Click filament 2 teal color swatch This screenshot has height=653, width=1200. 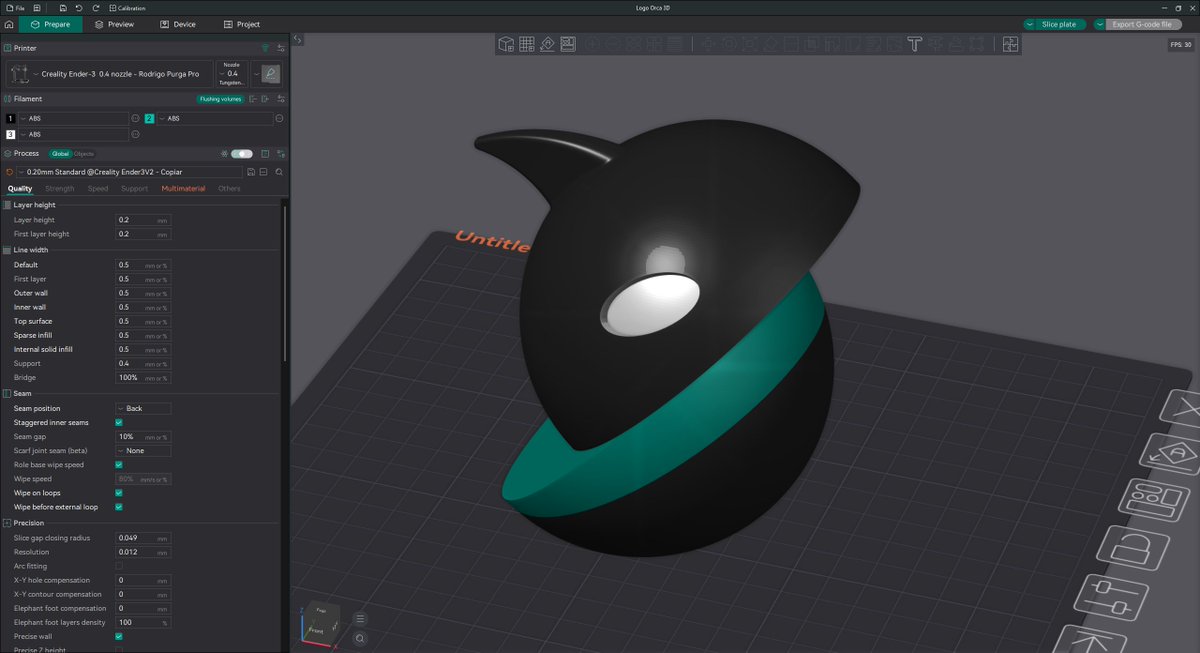149,118
